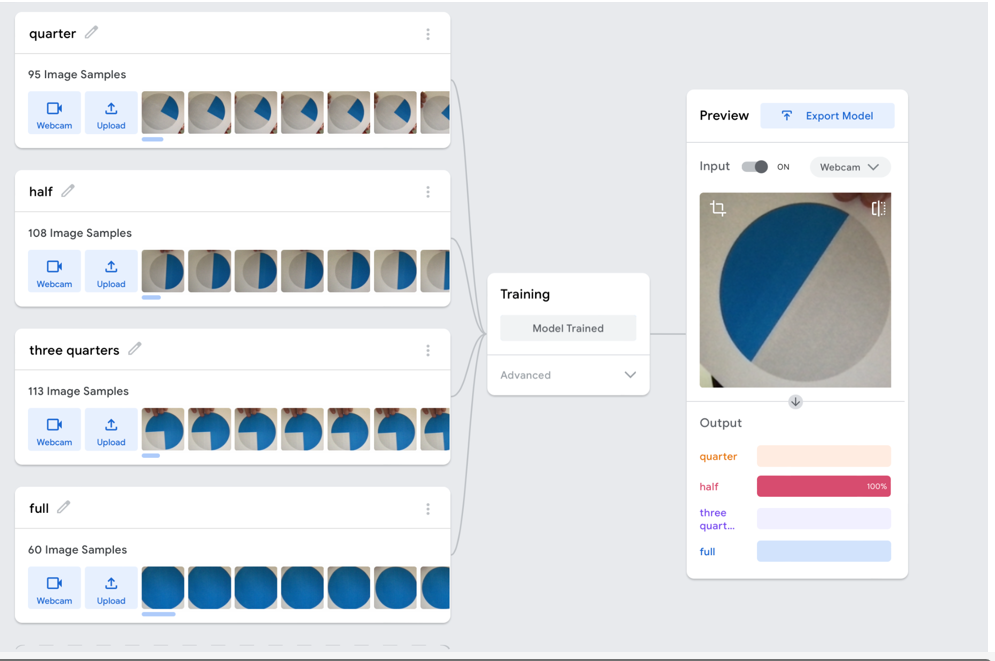Screen dimensions: 995x661
Task: Open options menu for full class
Action: pyautogui.click(x=428, y=509)
